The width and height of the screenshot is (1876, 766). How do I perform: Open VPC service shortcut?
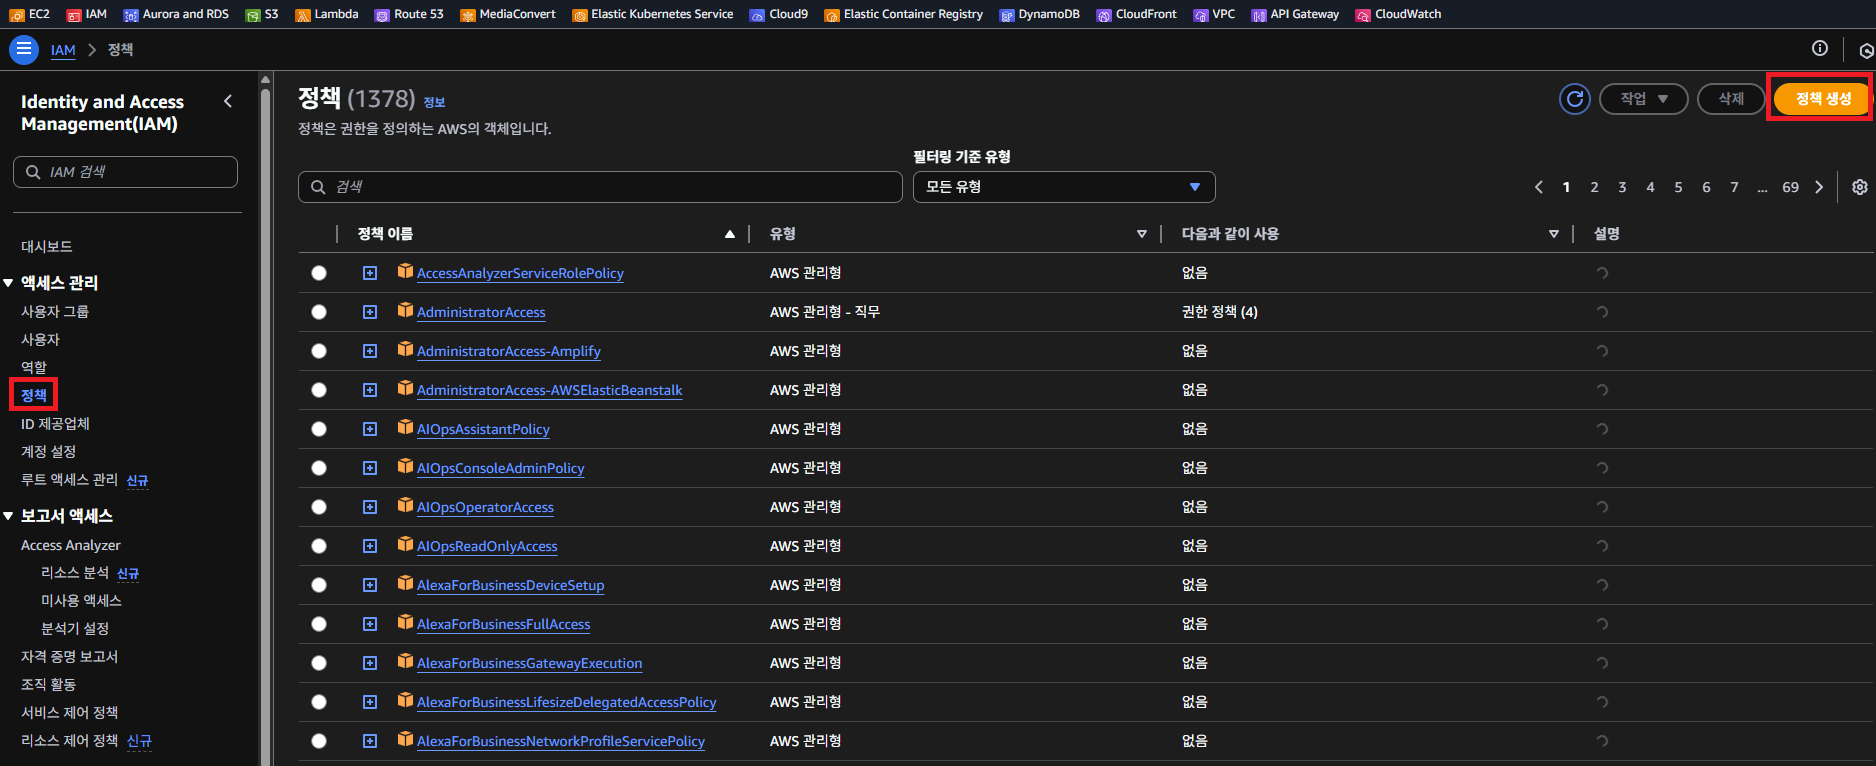pos(1215,14)
